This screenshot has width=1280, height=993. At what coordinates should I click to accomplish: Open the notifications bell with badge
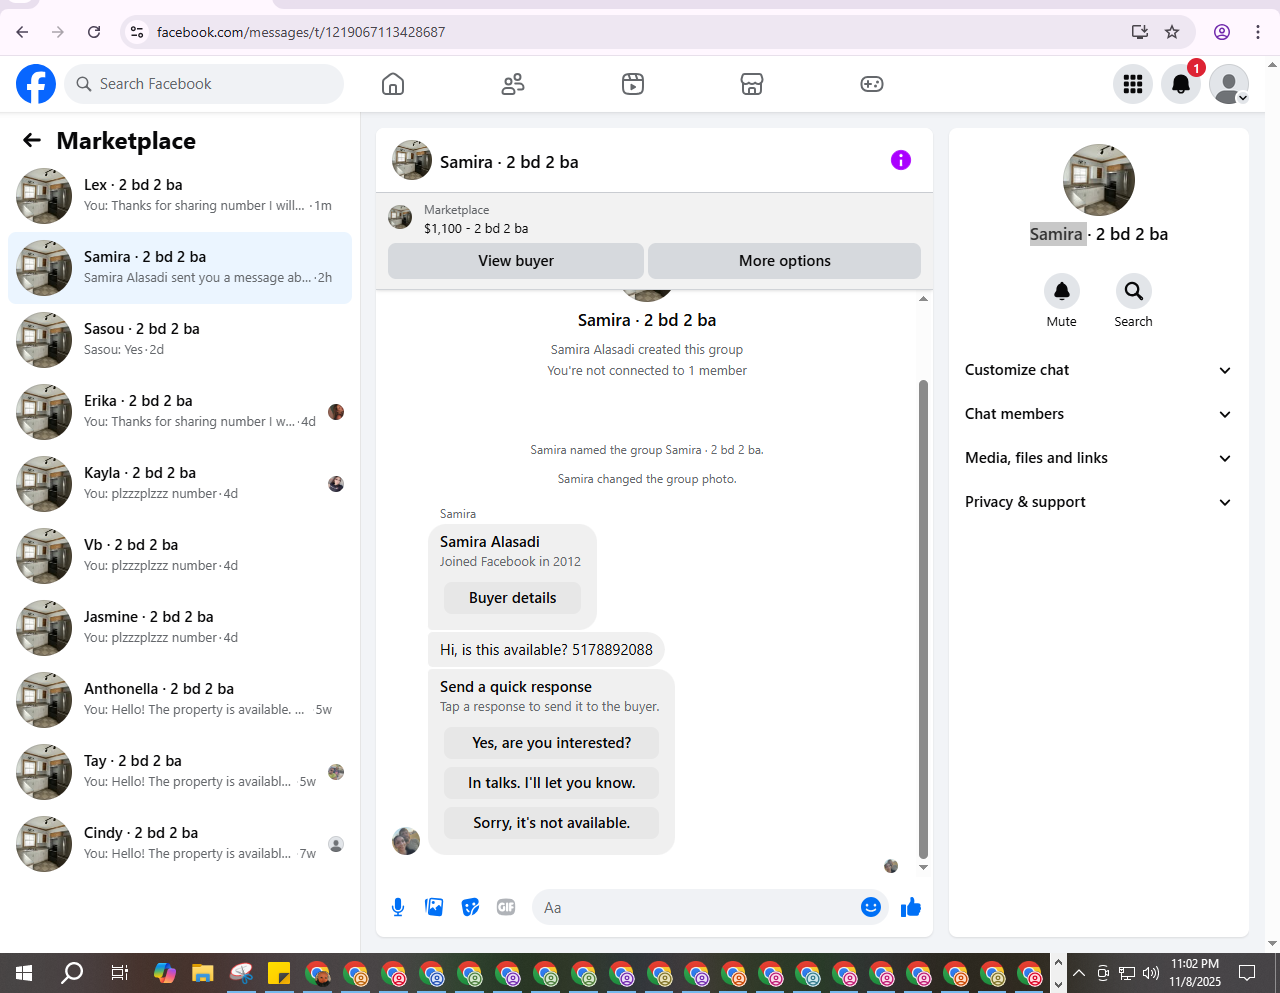click(x=1181, y=84)
